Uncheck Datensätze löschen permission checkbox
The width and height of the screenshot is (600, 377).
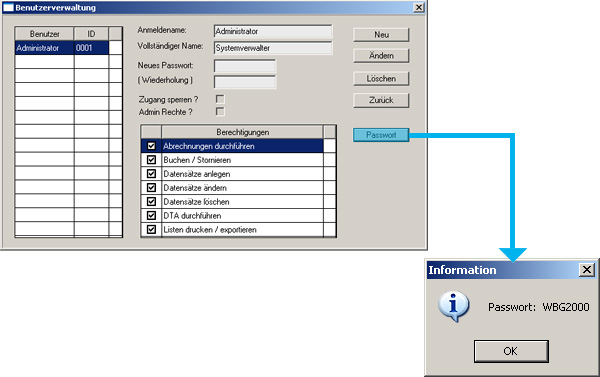152,201
